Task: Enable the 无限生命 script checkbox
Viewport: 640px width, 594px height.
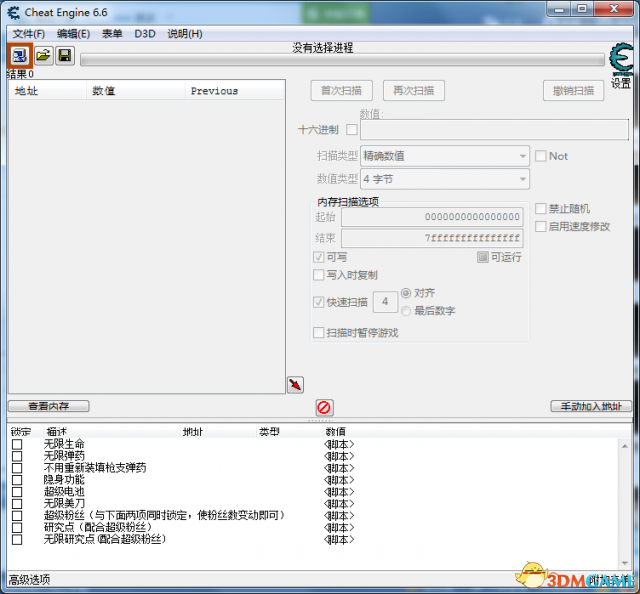Action: click(x=17, y=444)
